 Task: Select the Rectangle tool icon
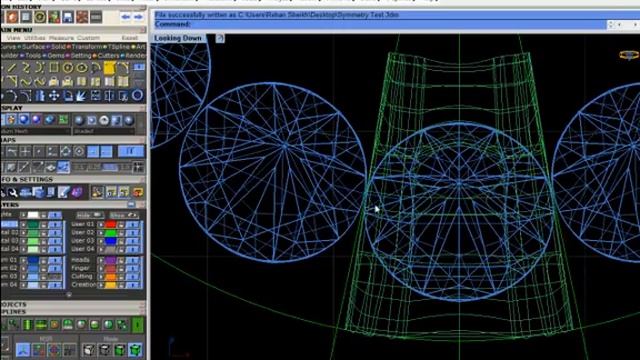(x=53, y=68)
